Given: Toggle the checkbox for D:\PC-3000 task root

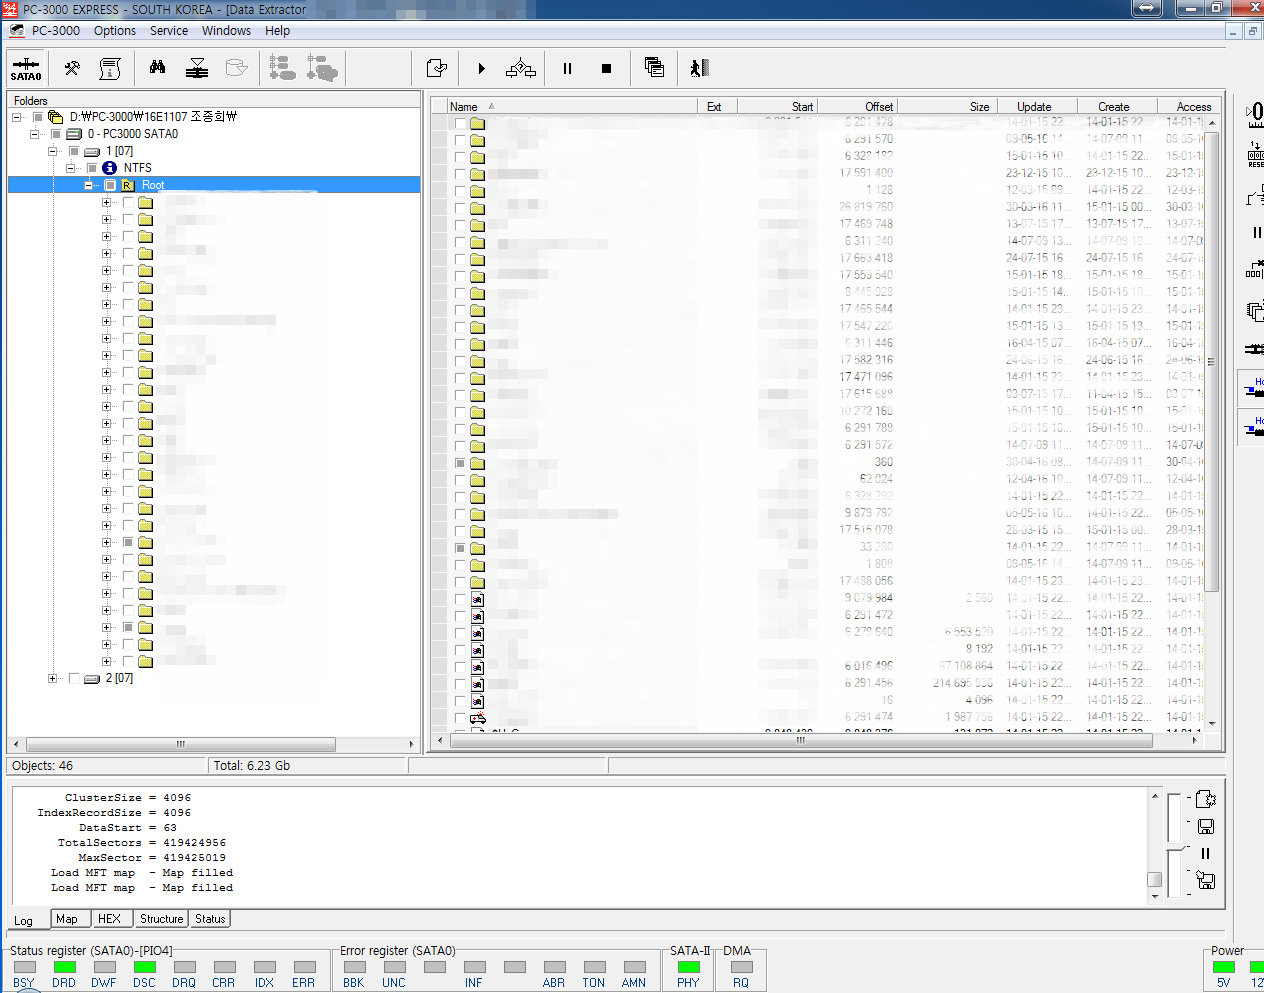Looking at the screenshot, I should 38,117.
